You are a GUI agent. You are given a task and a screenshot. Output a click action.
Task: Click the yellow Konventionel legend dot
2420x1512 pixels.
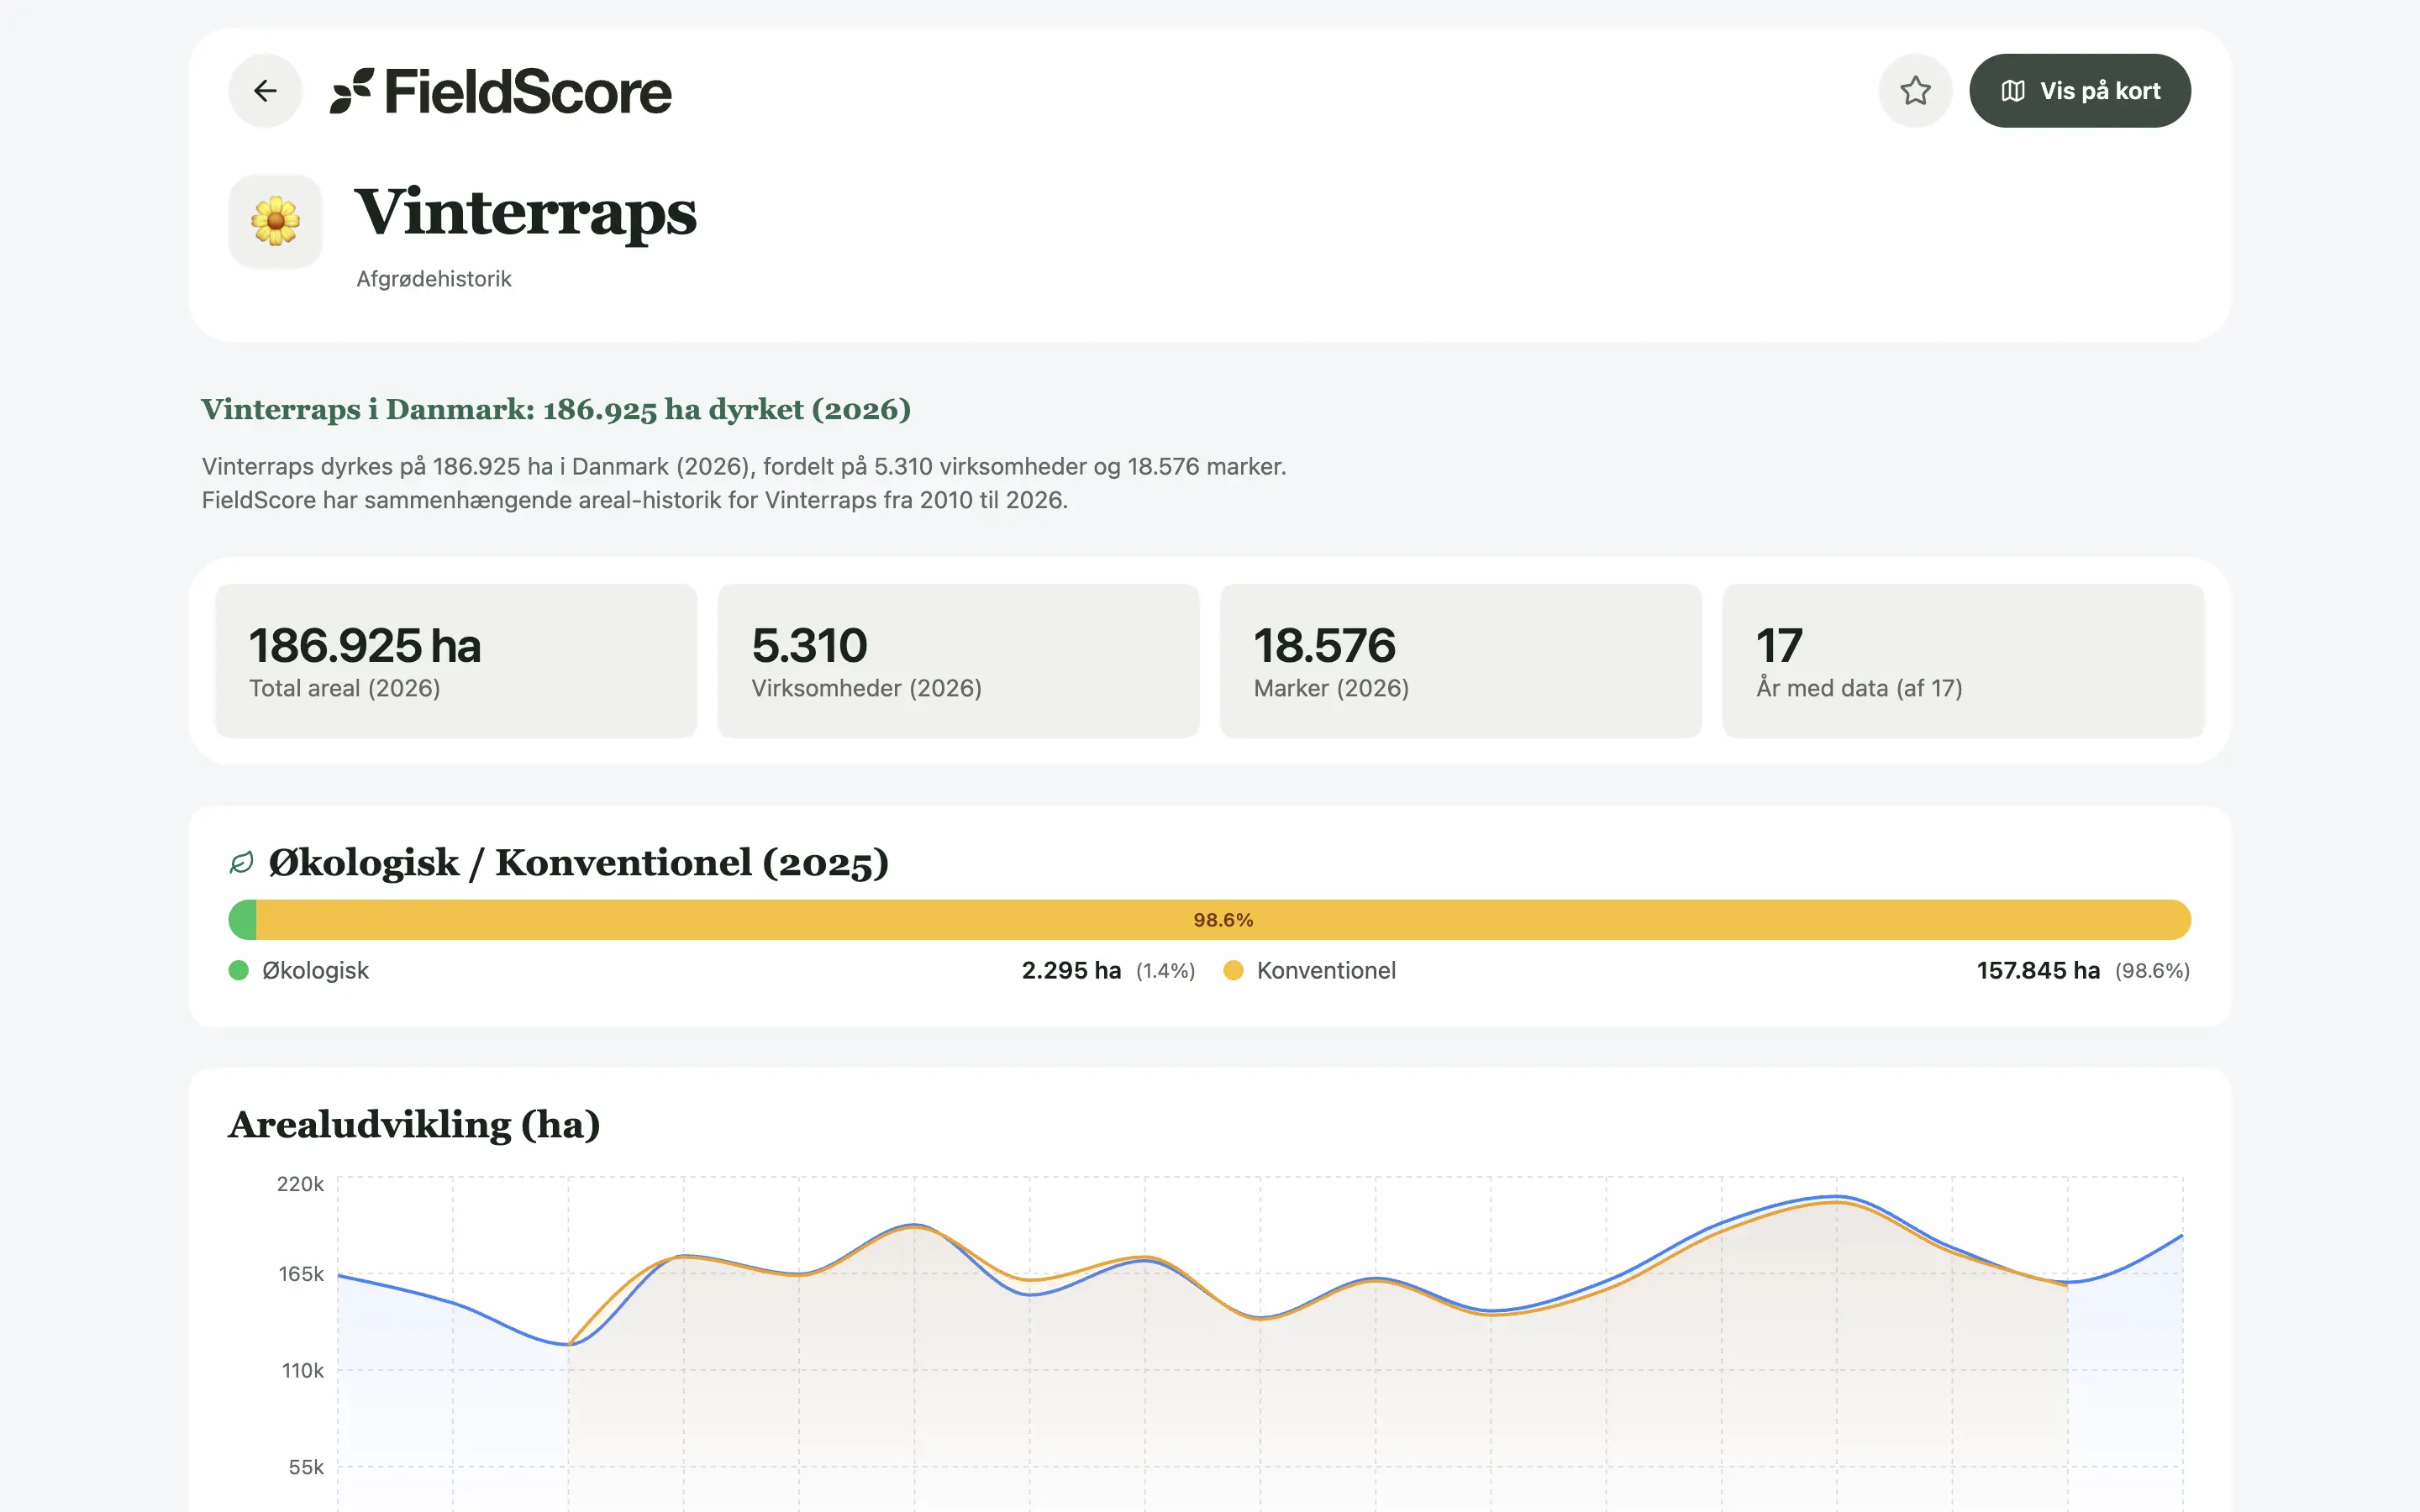(1233, 970)
